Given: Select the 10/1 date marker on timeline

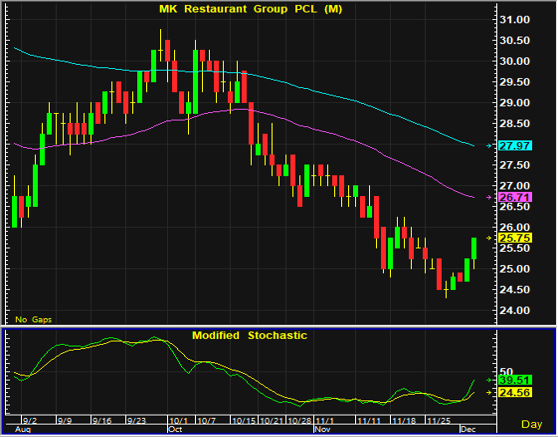Looking at the screenshot, I should coord(177,421).
